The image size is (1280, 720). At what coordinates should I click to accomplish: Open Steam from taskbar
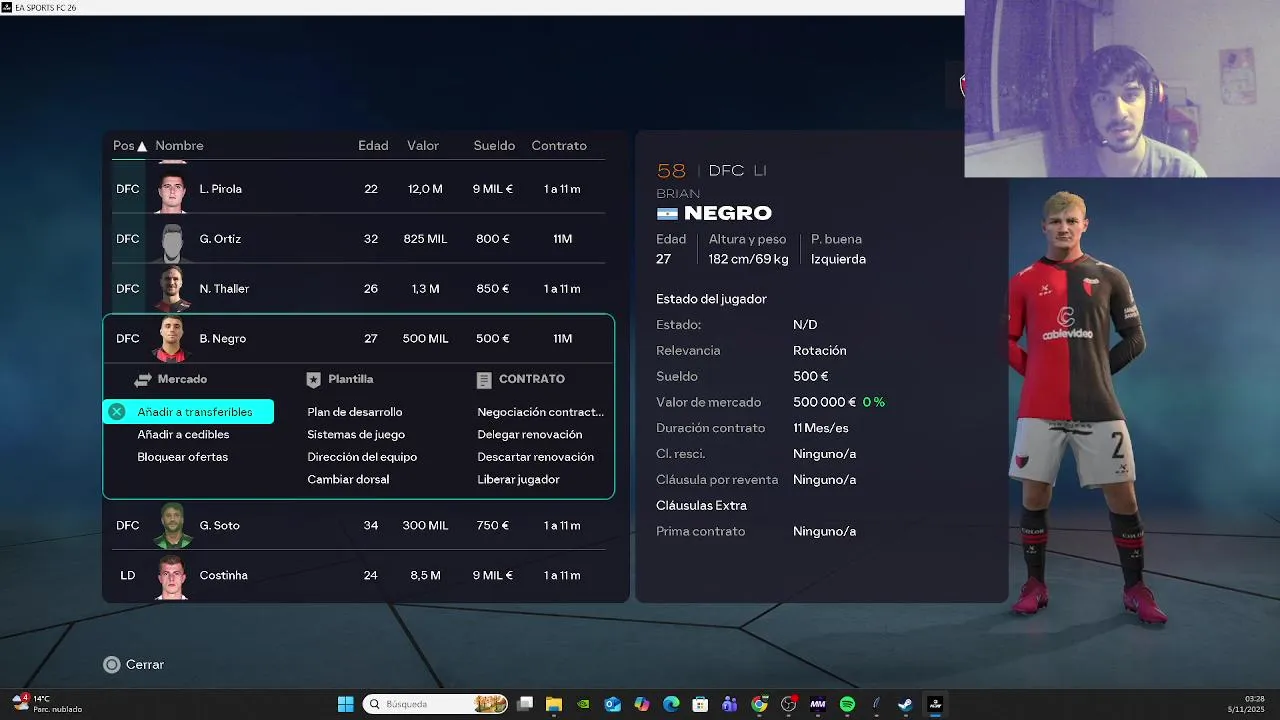[x=905, y=704]
